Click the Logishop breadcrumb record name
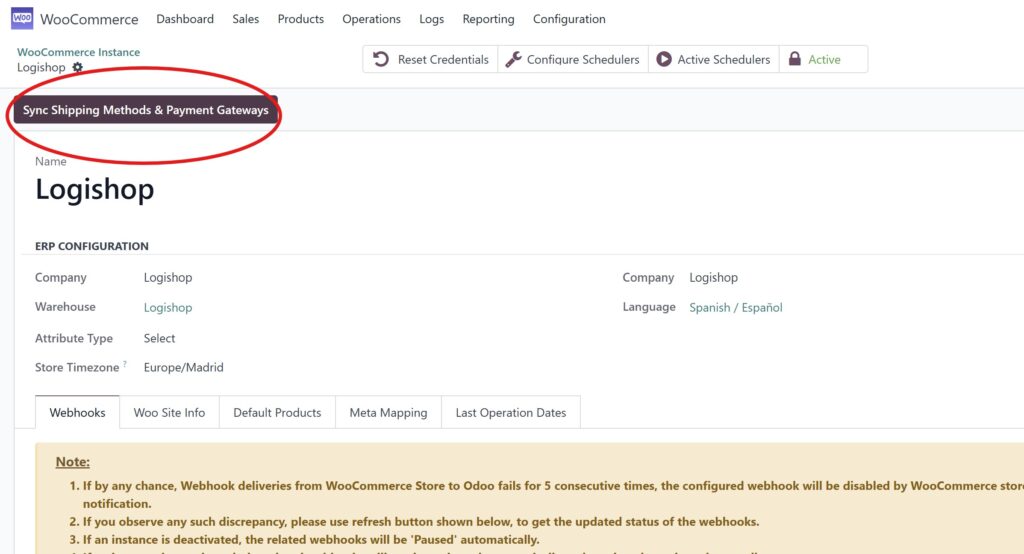The height and width of the screenshot is (554, 1024). 41,67
